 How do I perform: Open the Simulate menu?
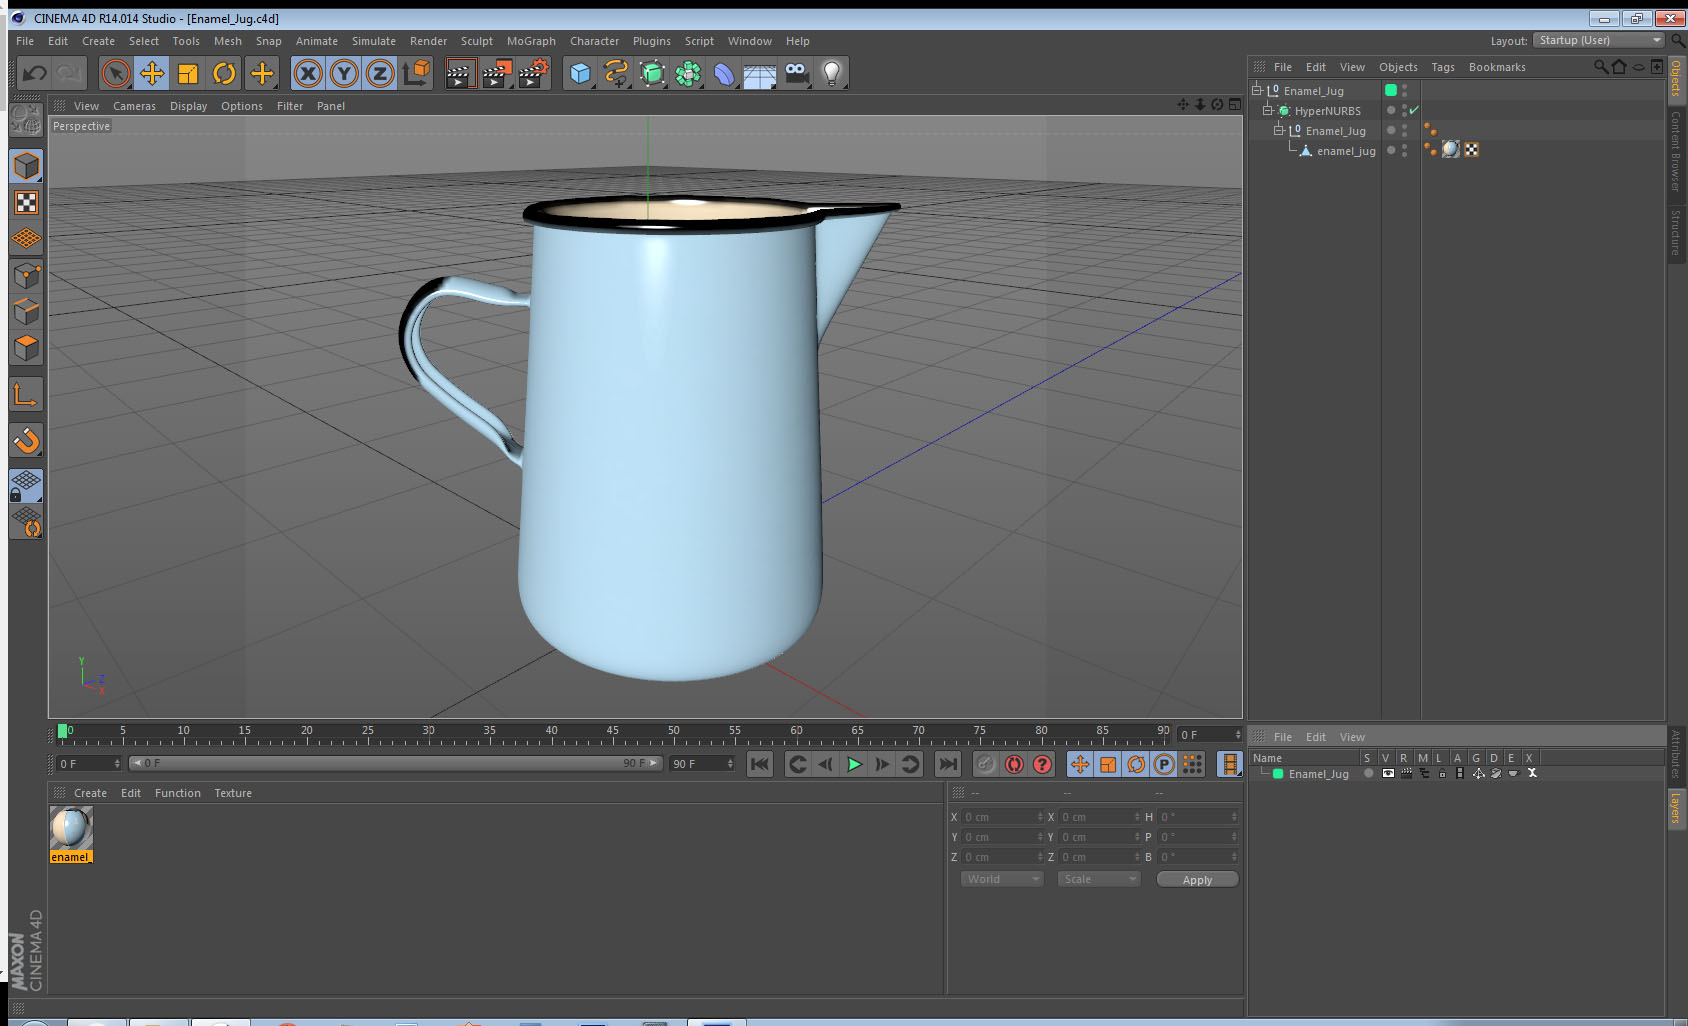374,41
